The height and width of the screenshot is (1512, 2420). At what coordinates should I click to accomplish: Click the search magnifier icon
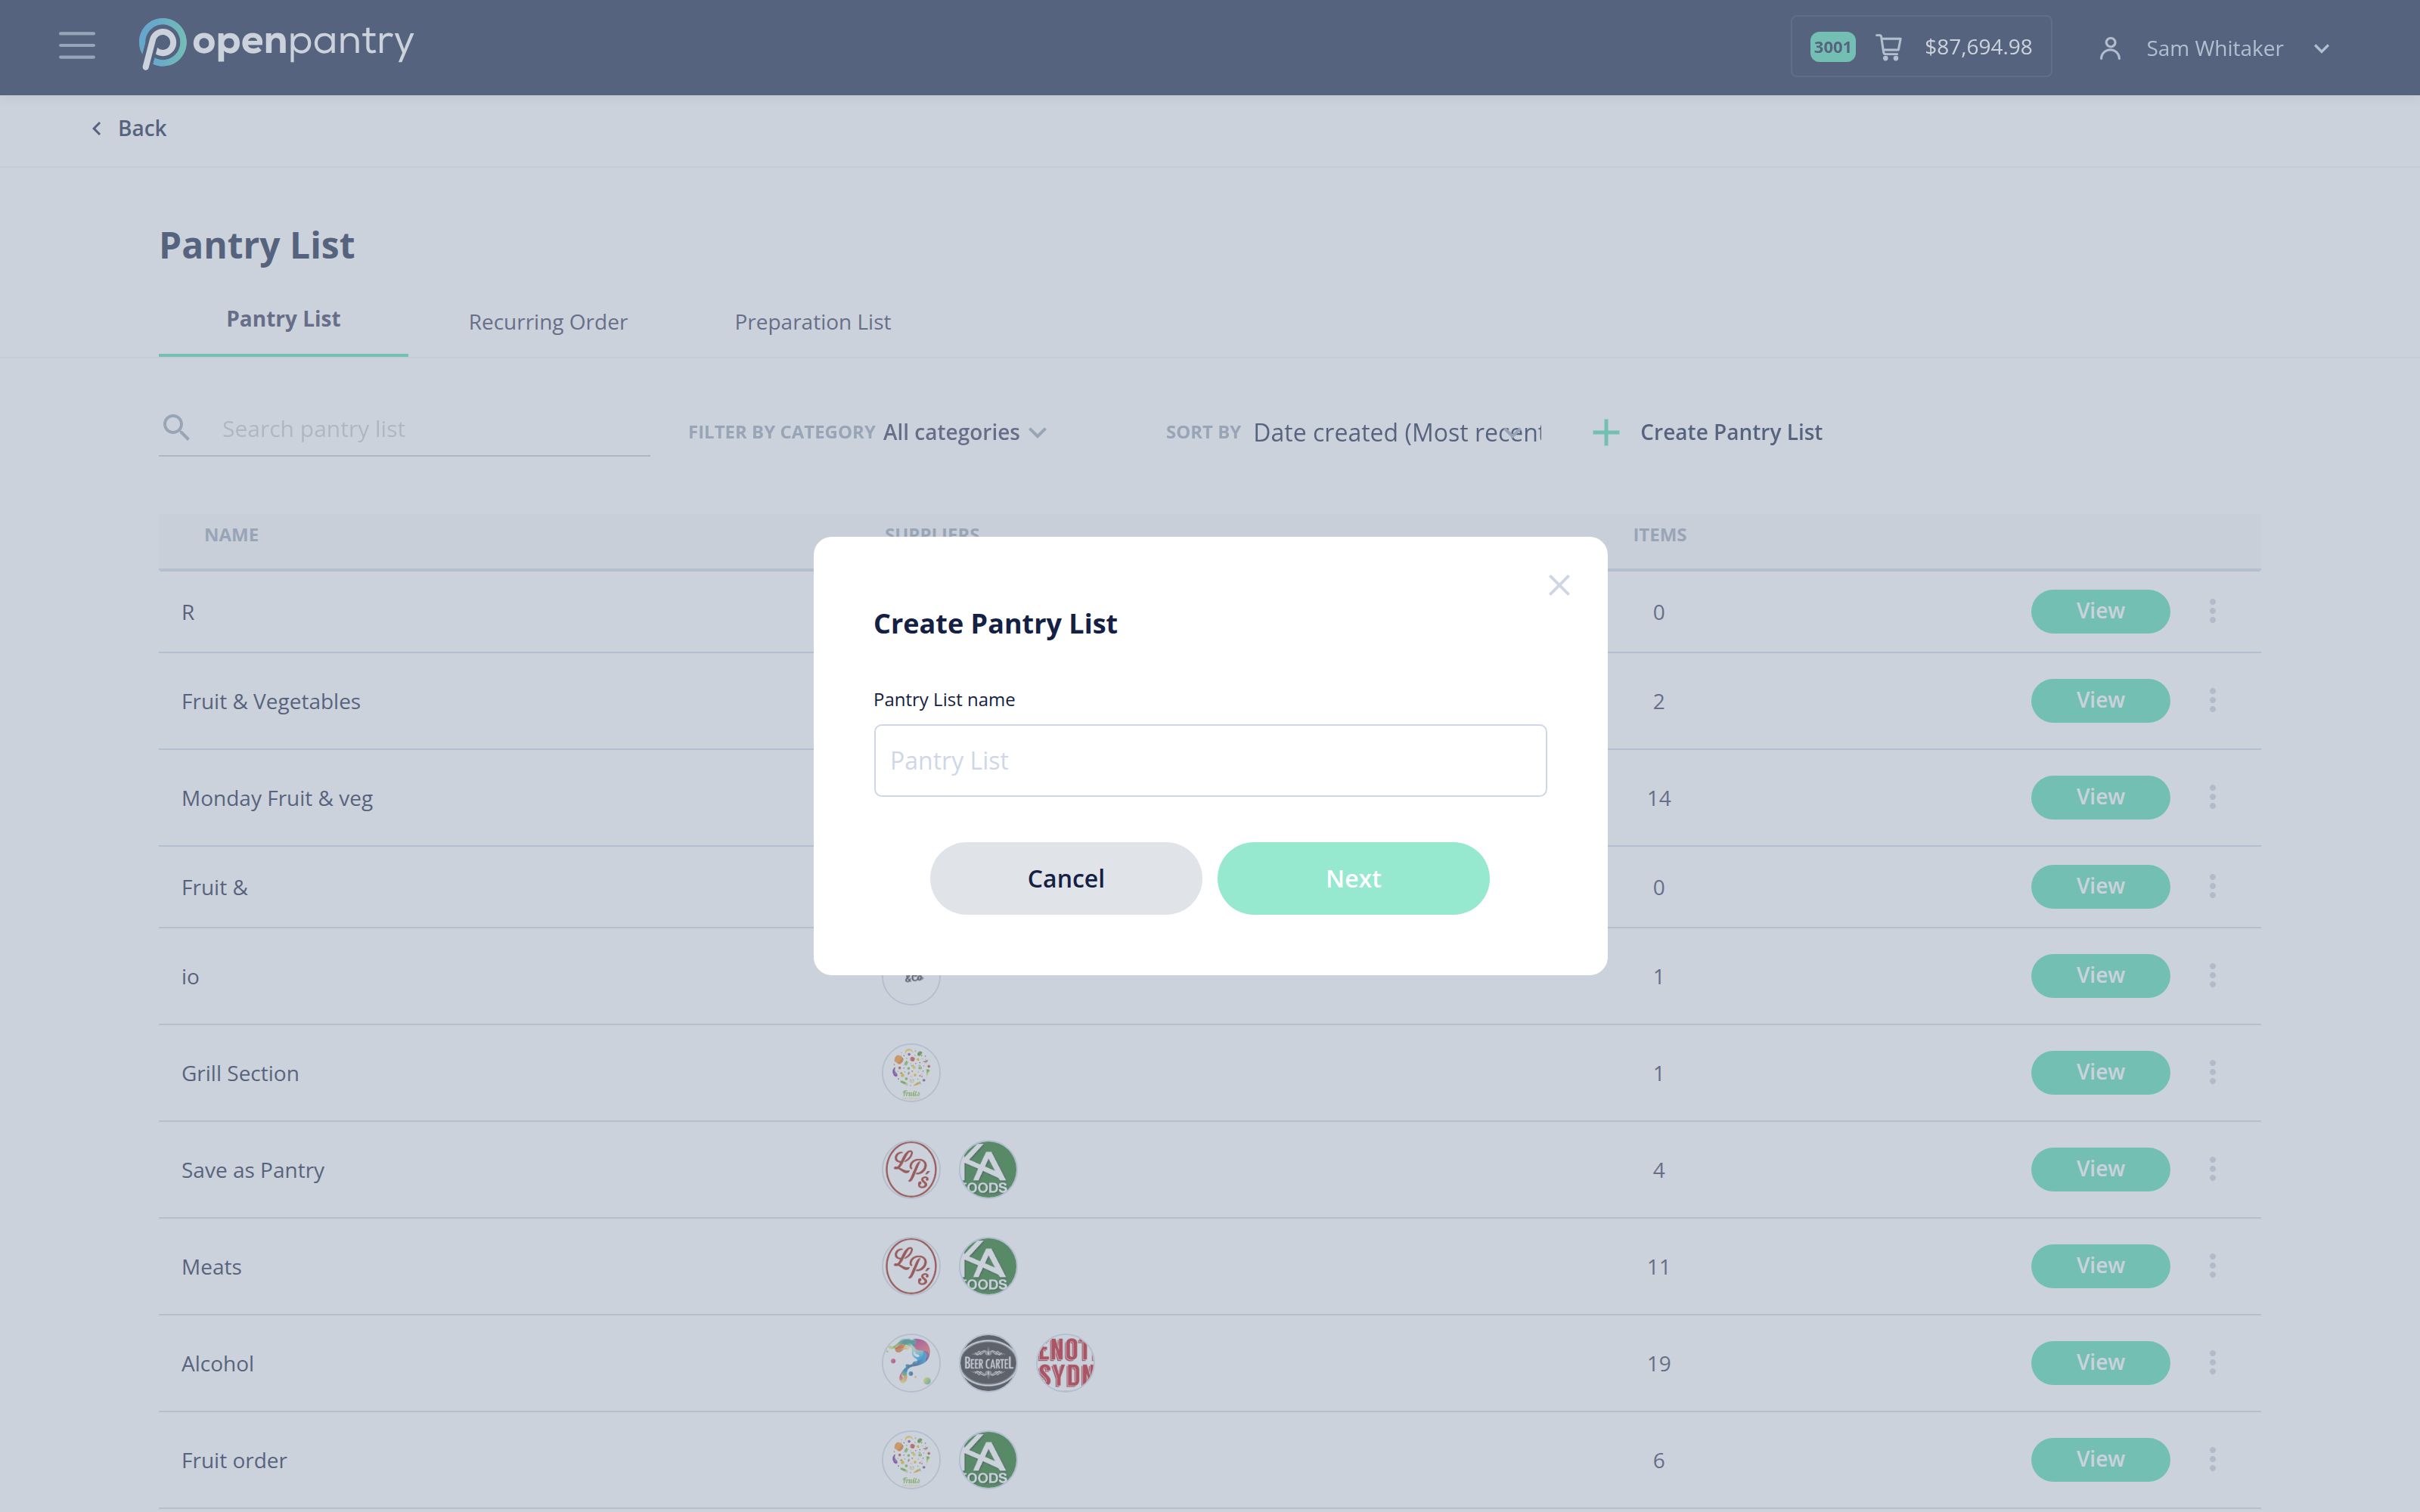coord(176,428)
